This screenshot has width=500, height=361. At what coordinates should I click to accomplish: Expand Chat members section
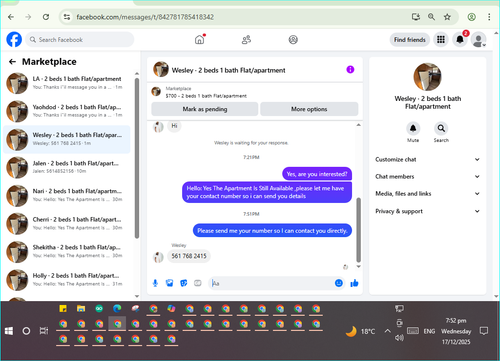[x=428, y=177]
